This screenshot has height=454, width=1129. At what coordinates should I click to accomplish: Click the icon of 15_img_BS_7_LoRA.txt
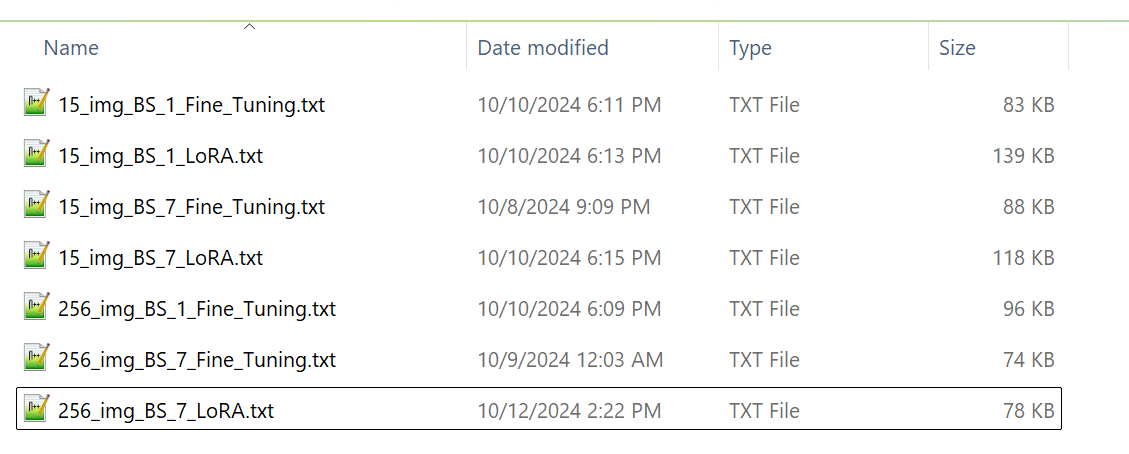[37, 258]
